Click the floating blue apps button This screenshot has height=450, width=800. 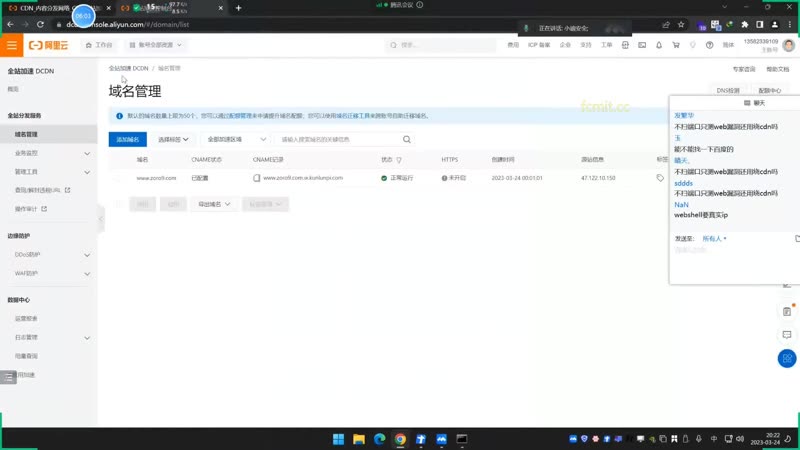pyautogui.click(x=787, y=358)
